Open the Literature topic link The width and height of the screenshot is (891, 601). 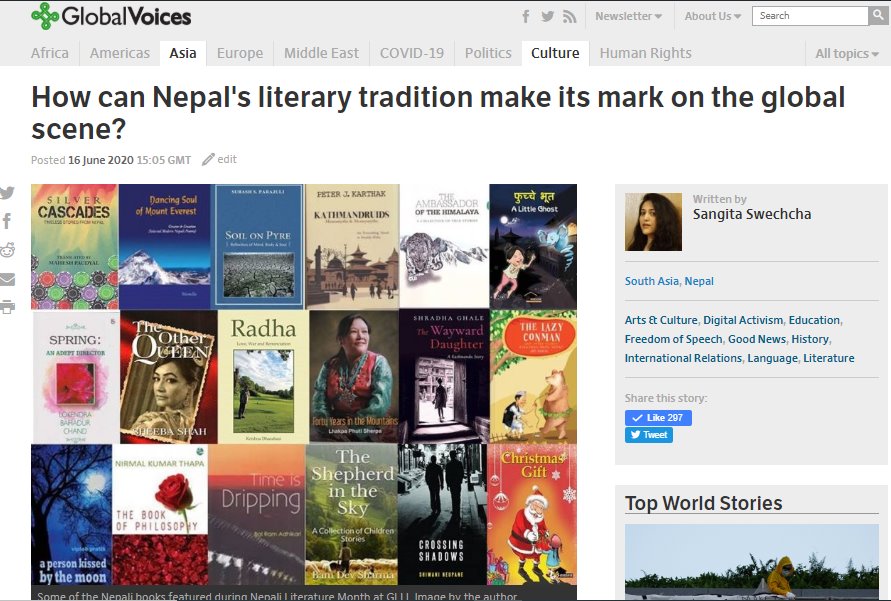click(x=828, y=358)
